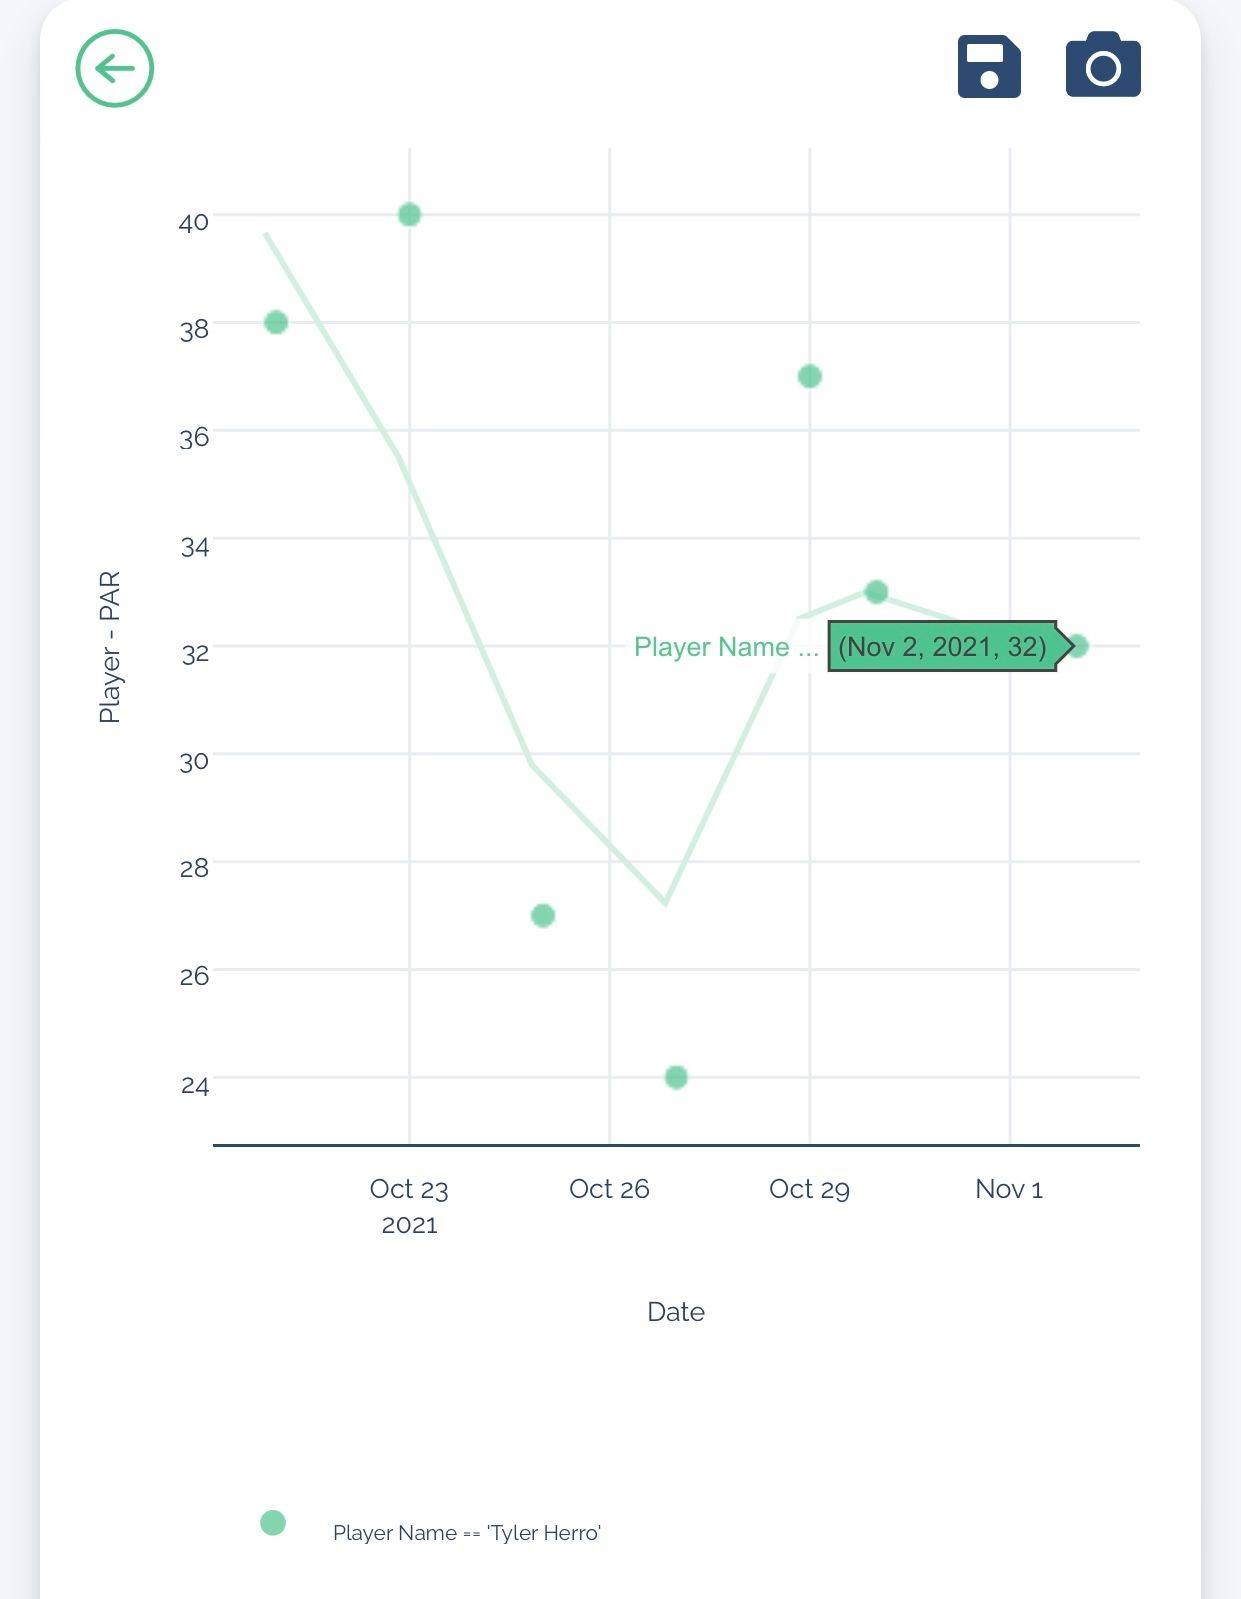Toggle the 'Tyler Herro' legend label
This screenshot has width=1241, height=1599.
466,1533
